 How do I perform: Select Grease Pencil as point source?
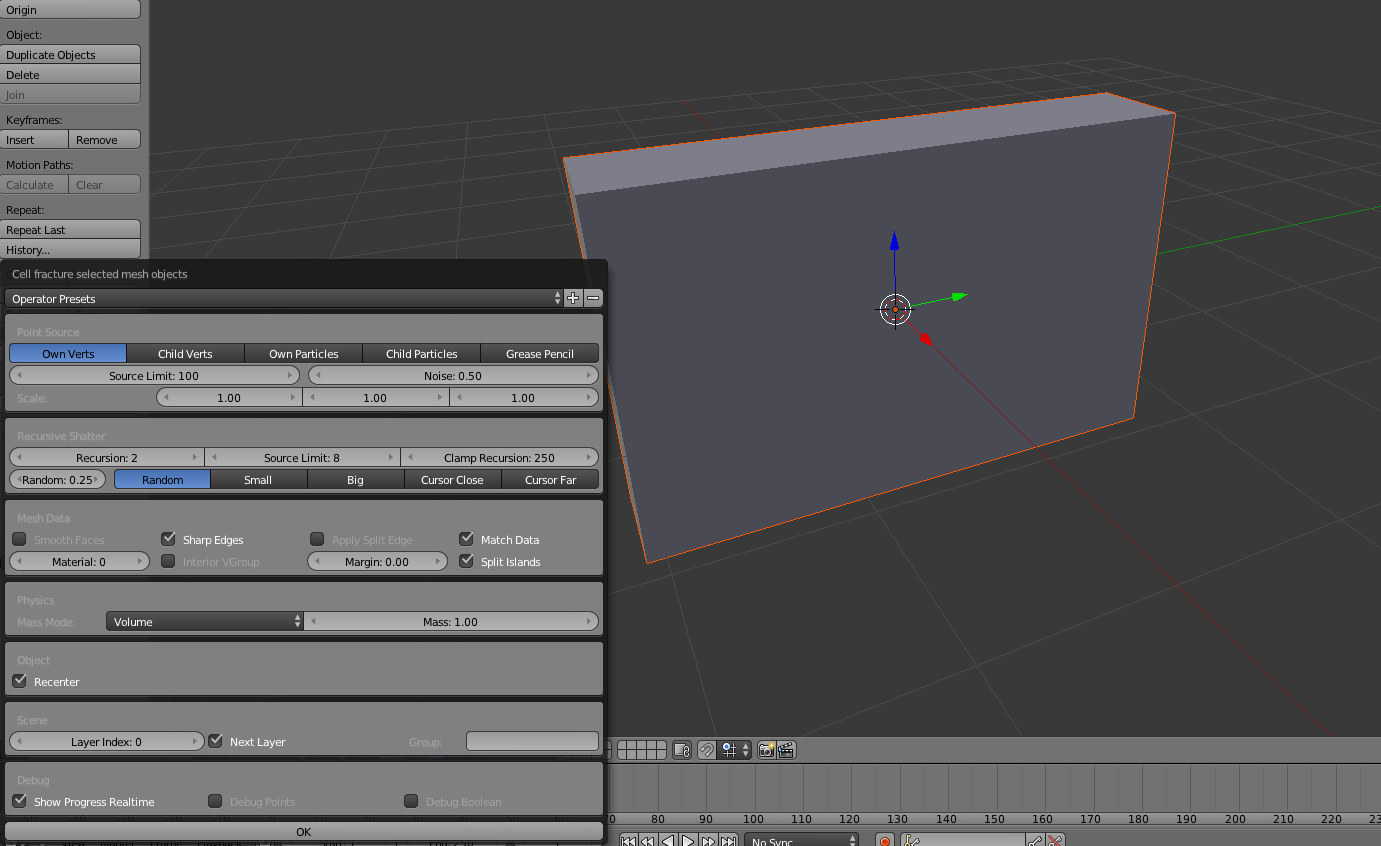pos(539,352)
